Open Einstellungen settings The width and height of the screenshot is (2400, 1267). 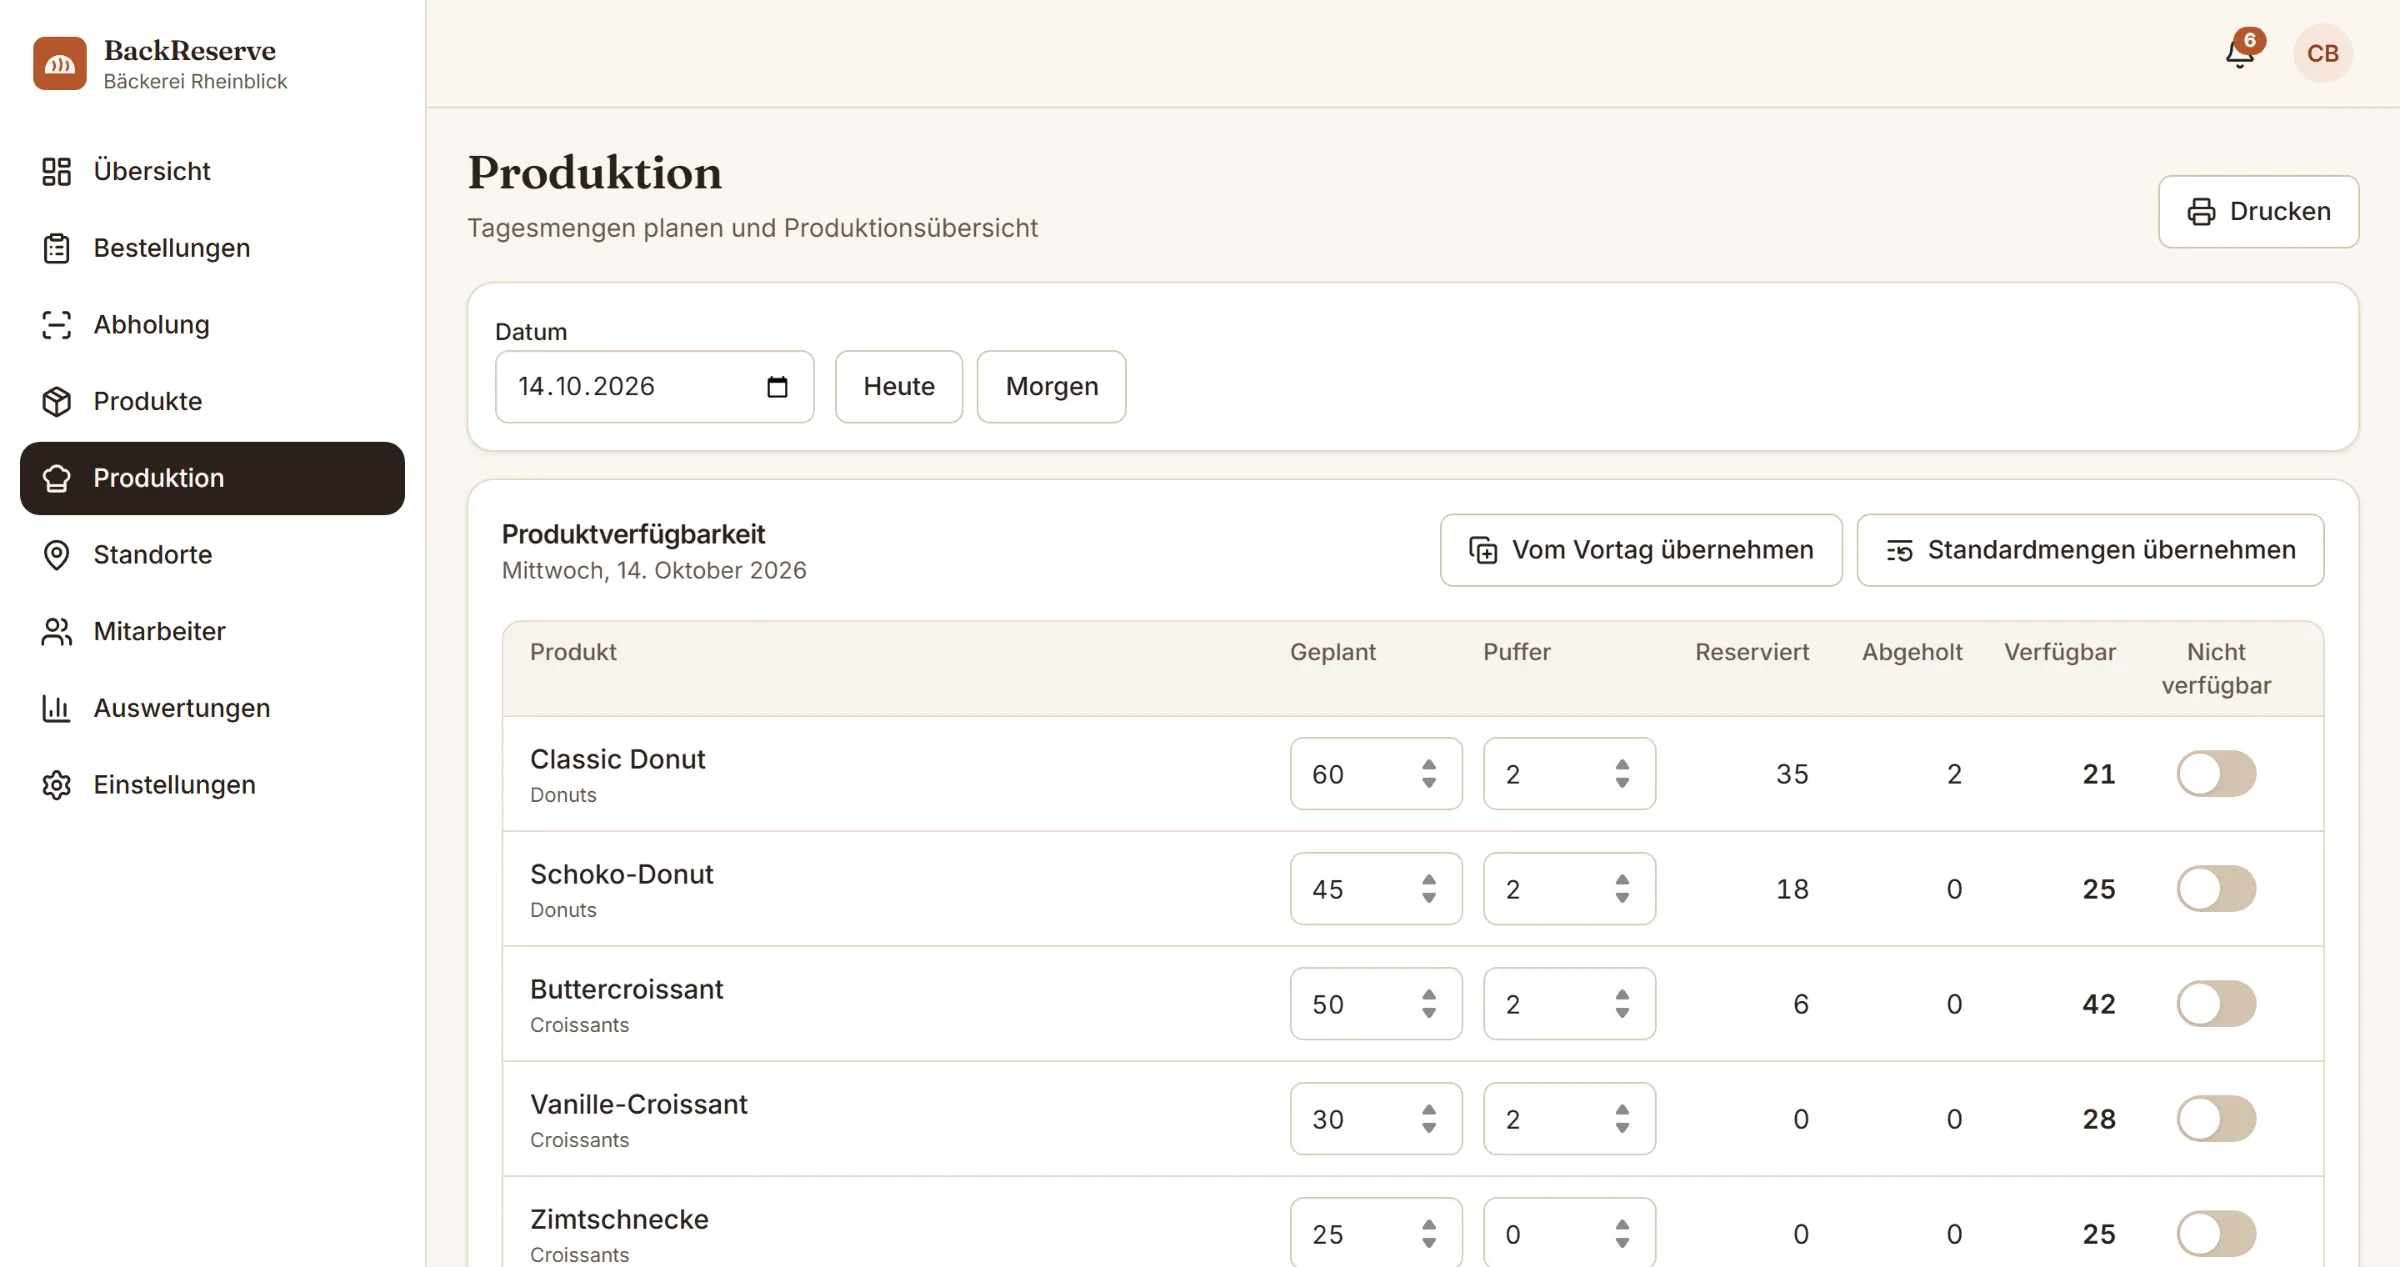212,785
